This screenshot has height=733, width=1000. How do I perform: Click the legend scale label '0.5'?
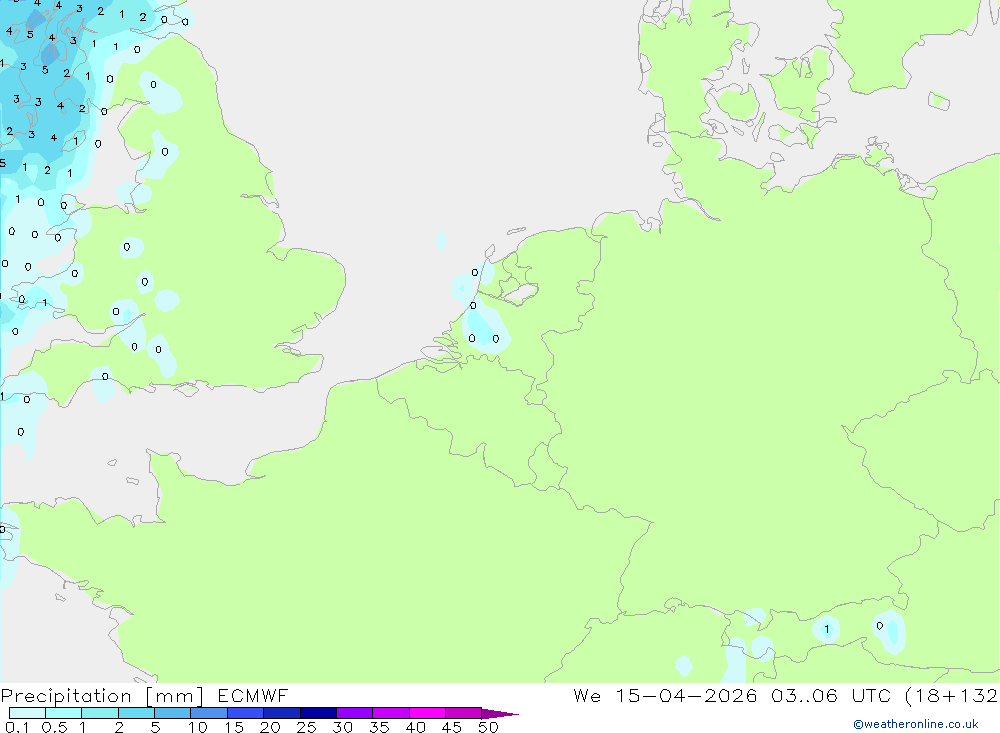click(x=54, y=727)
